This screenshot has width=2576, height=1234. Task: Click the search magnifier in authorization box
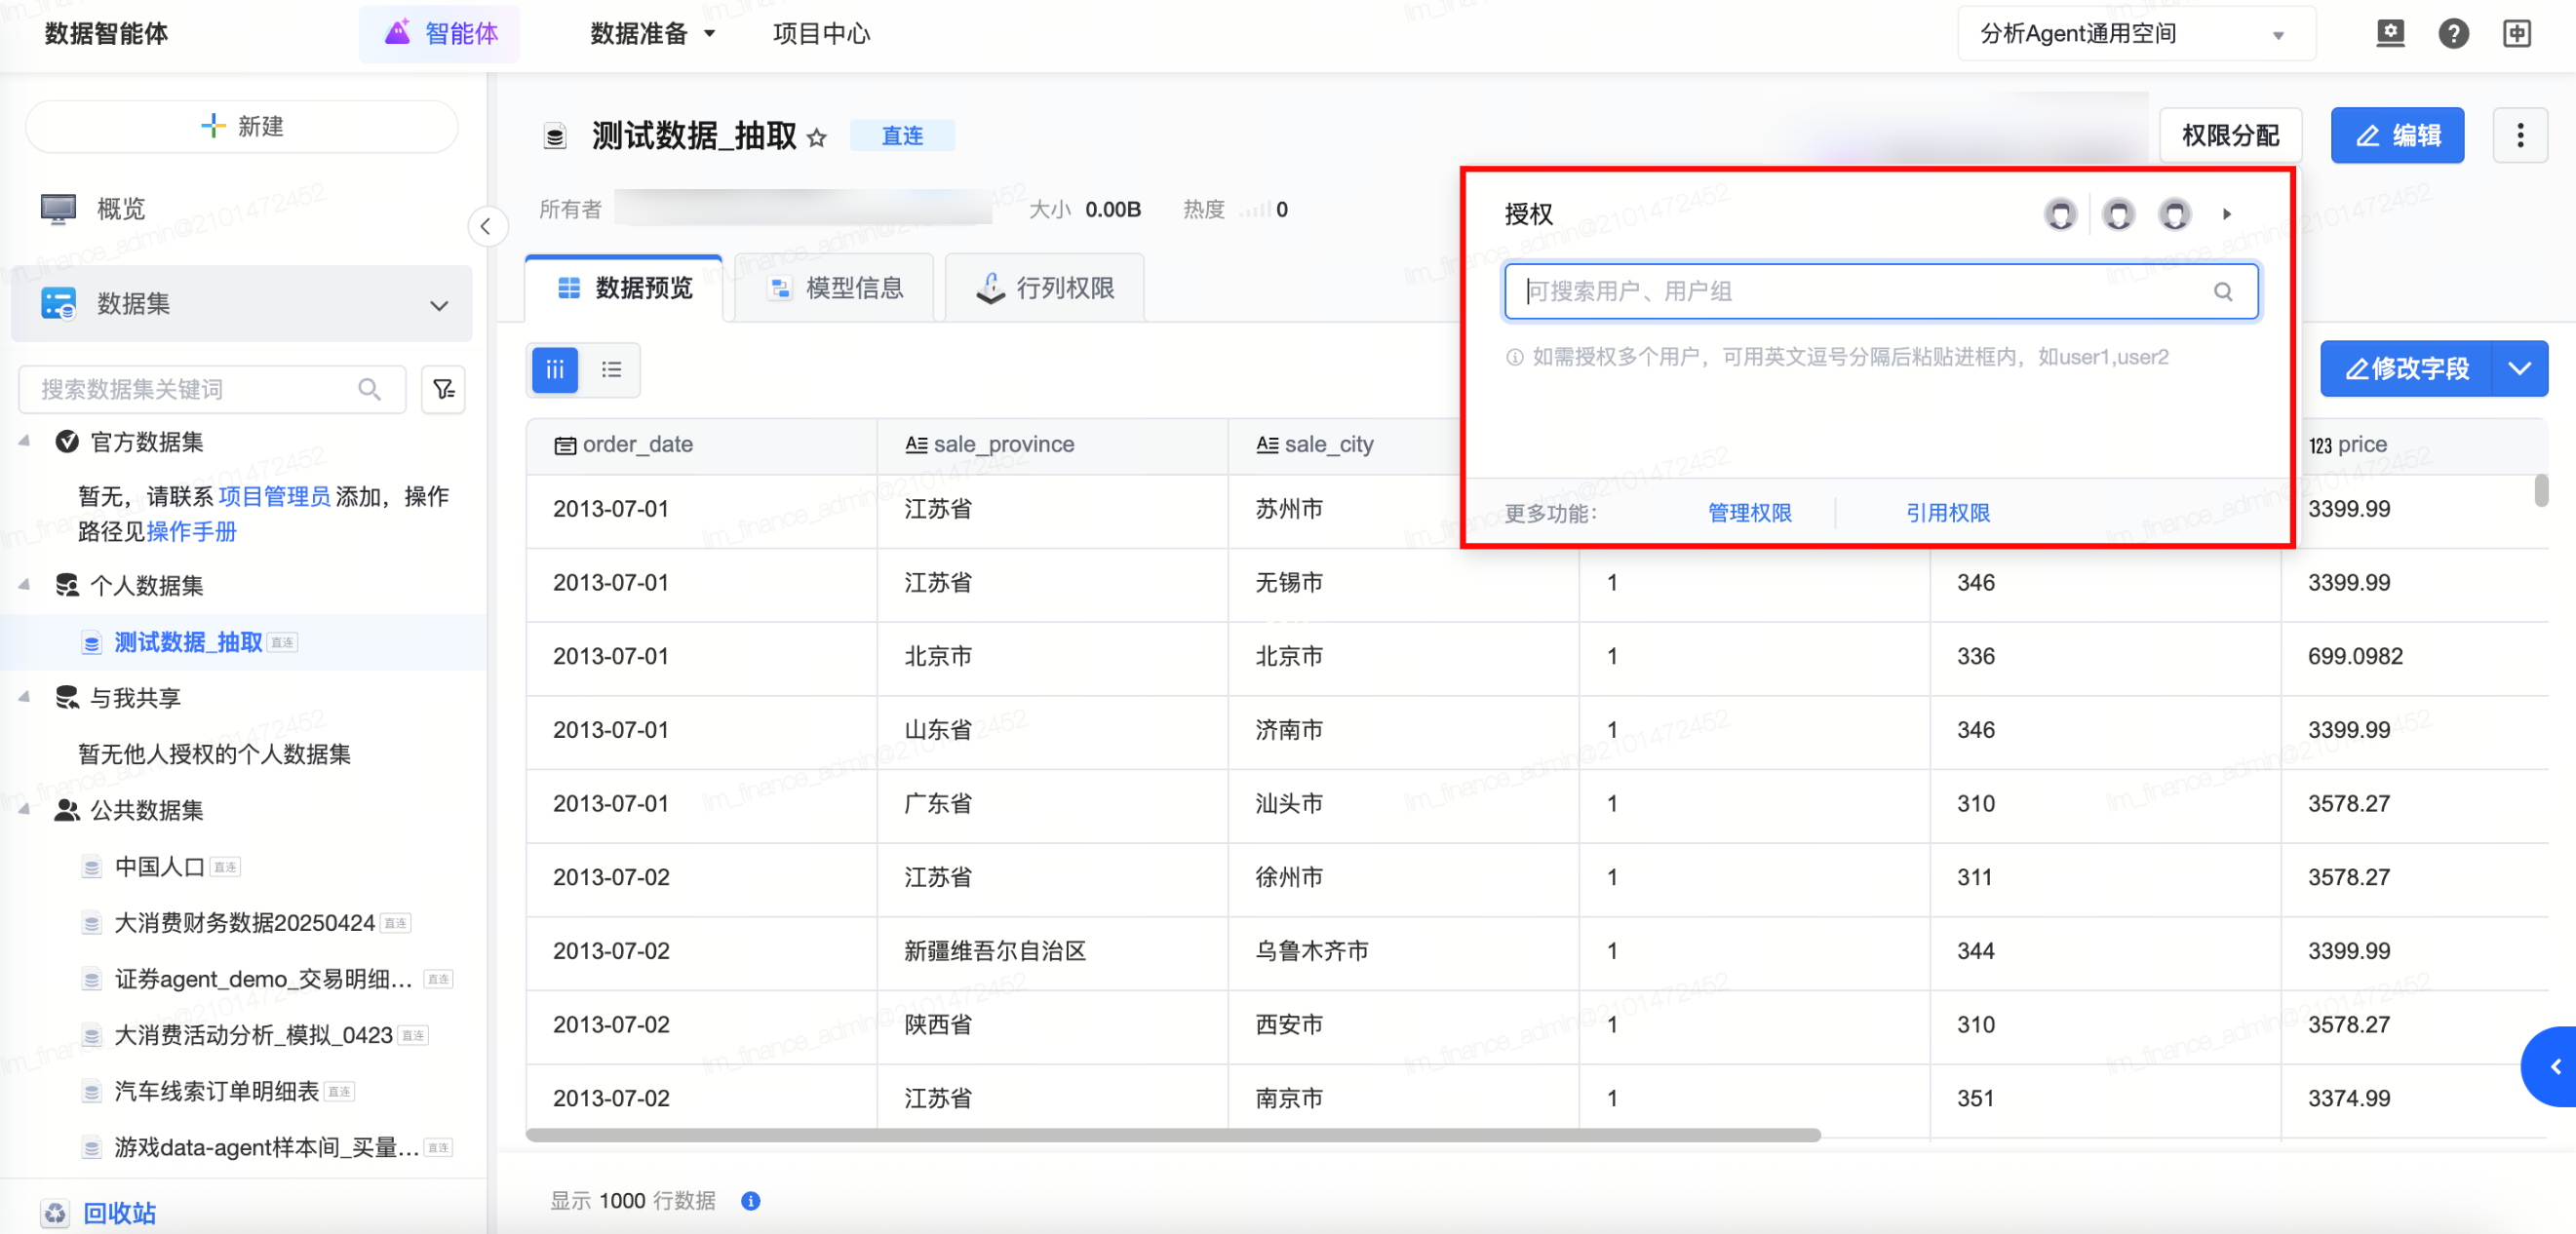pyautogui.click(x=2222, y=291)
